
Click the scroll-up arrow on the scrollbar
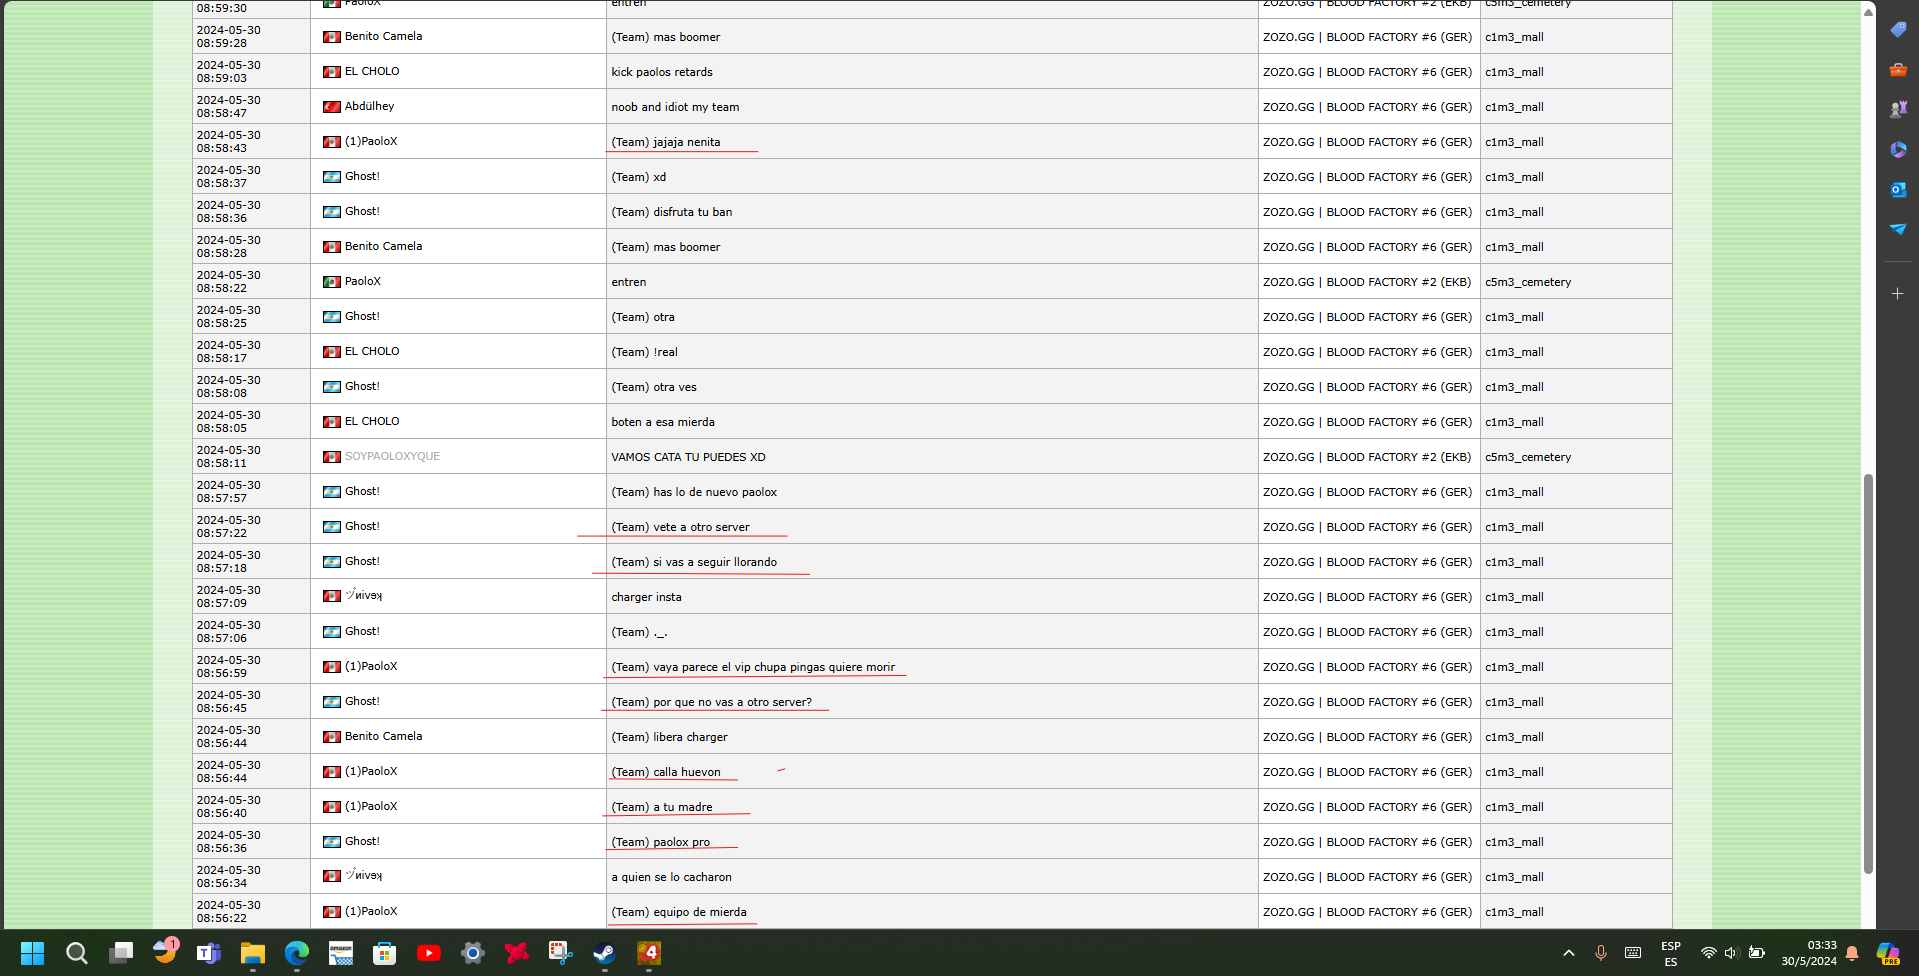pos(1867,12)
